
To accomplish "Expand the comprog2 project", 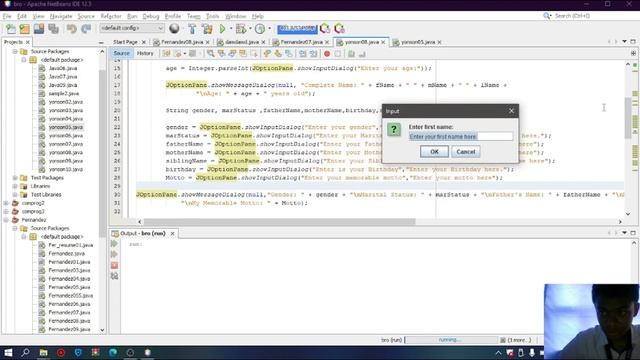I will [x=6, y=203].
